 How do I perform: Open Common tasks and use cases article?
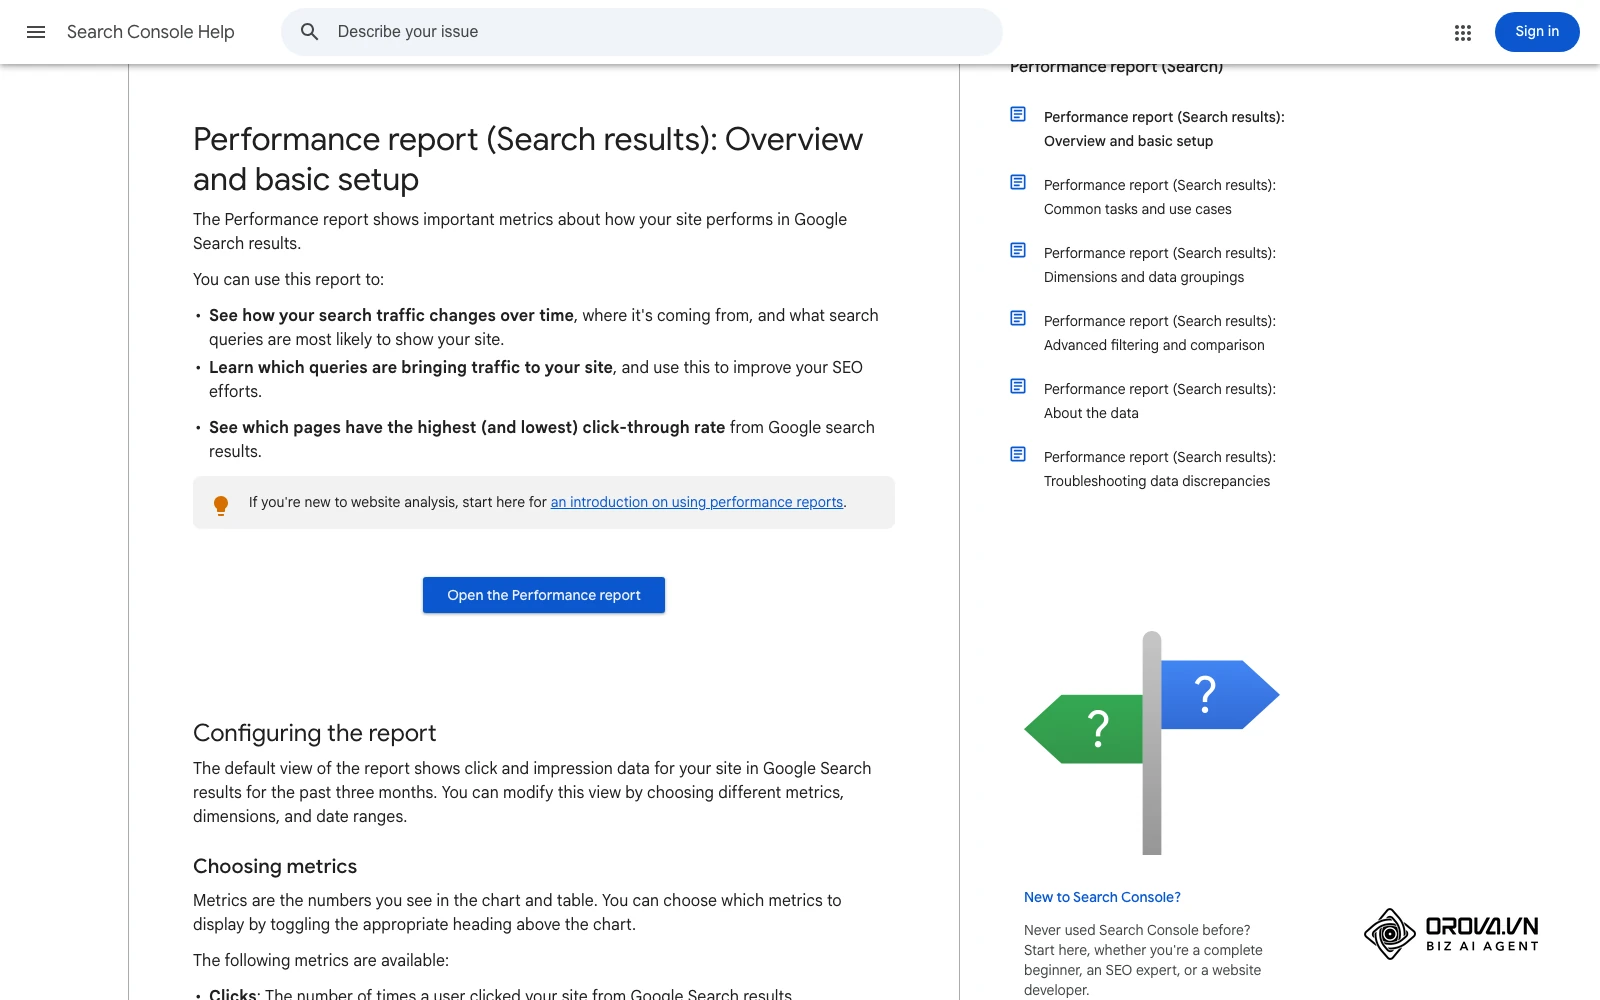(x=1160, y=197)
